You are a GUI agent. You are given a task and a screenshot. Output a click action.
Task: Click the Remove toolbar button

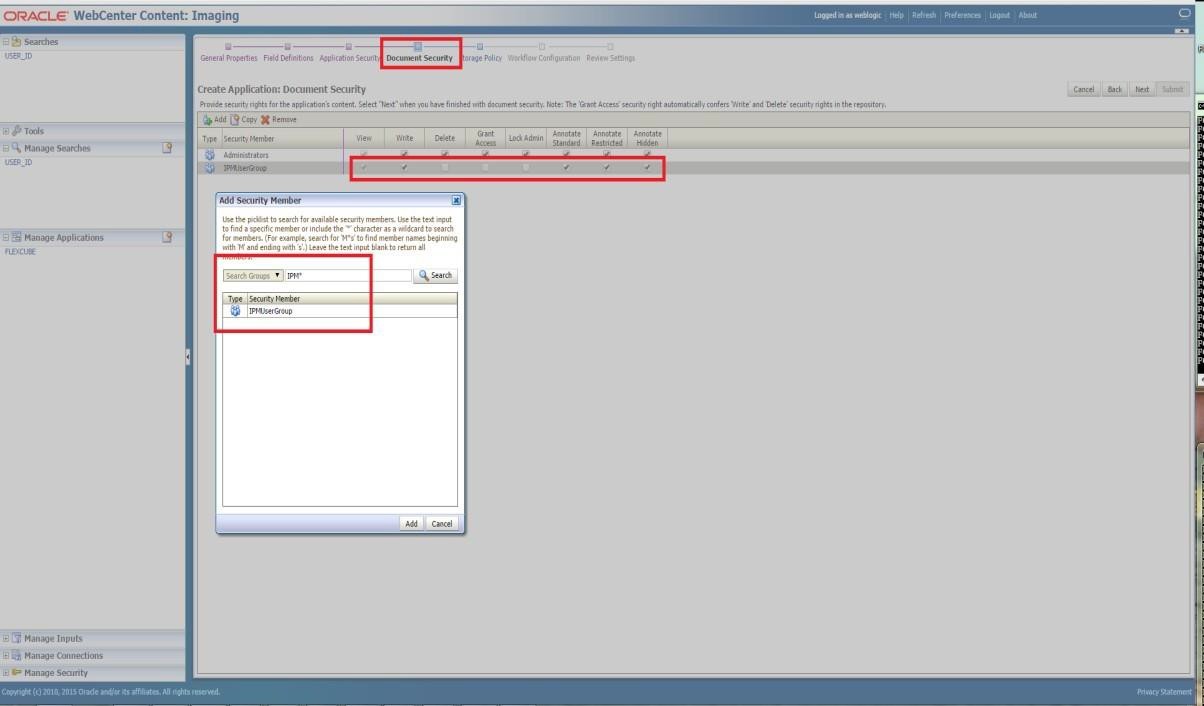278,119
